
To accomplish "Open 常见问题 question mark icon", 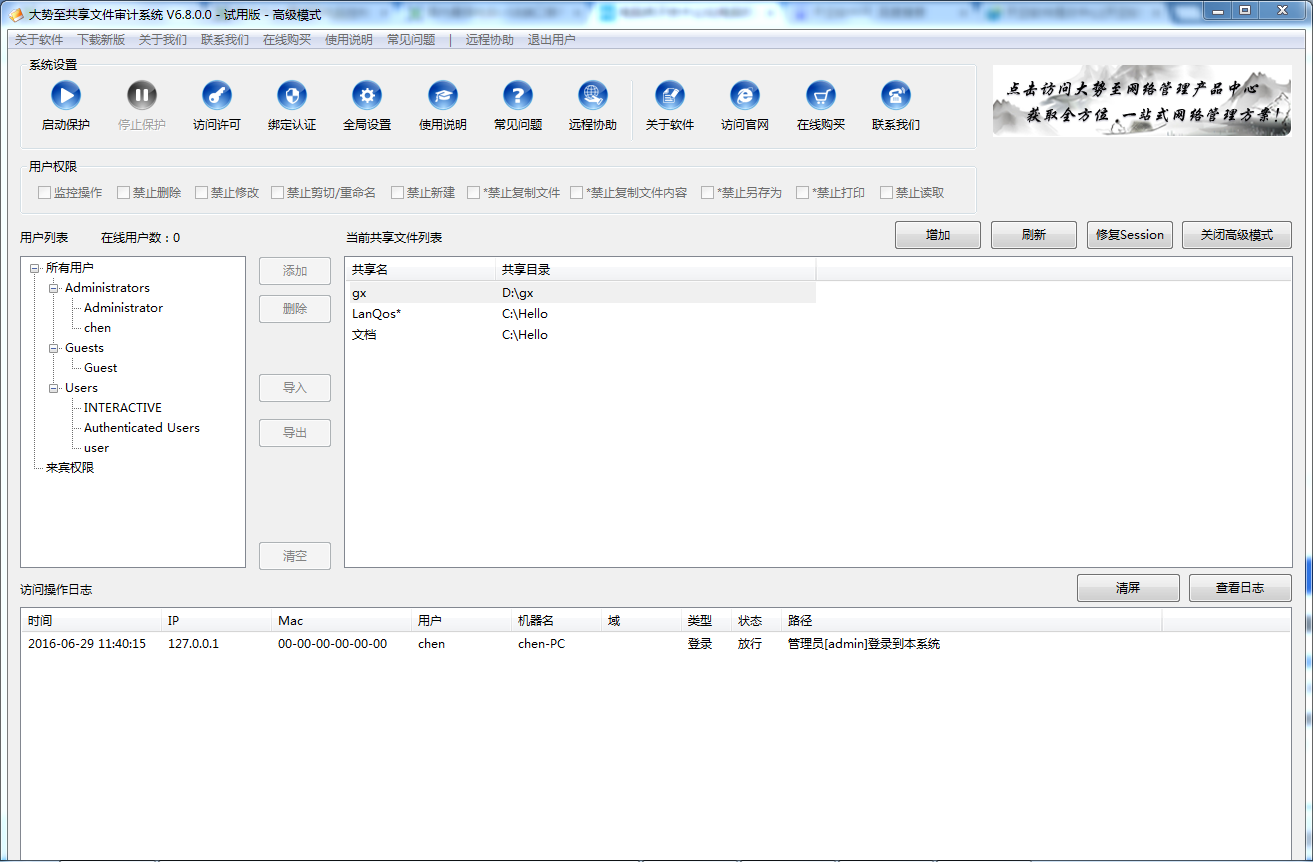I will (518, 96).
